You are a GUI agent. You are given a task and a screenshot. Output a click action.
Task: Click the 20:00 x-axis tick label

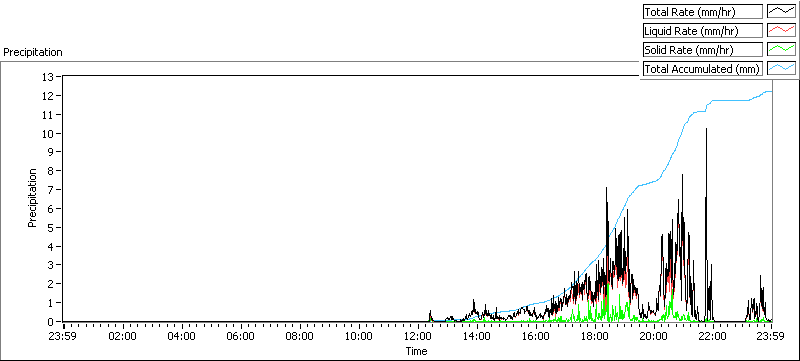click(x=653, y=336)
